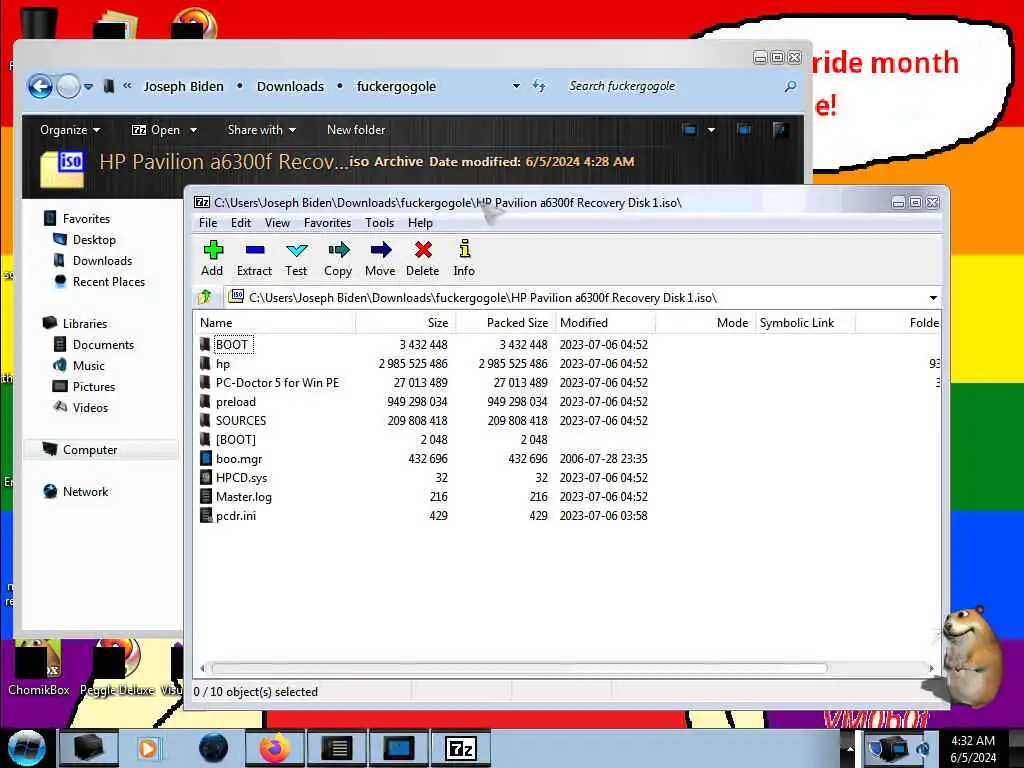The width and height of the screenshot is (1024, 768).
Task: Click New folder in Explorer
Action: coord(356,130)
